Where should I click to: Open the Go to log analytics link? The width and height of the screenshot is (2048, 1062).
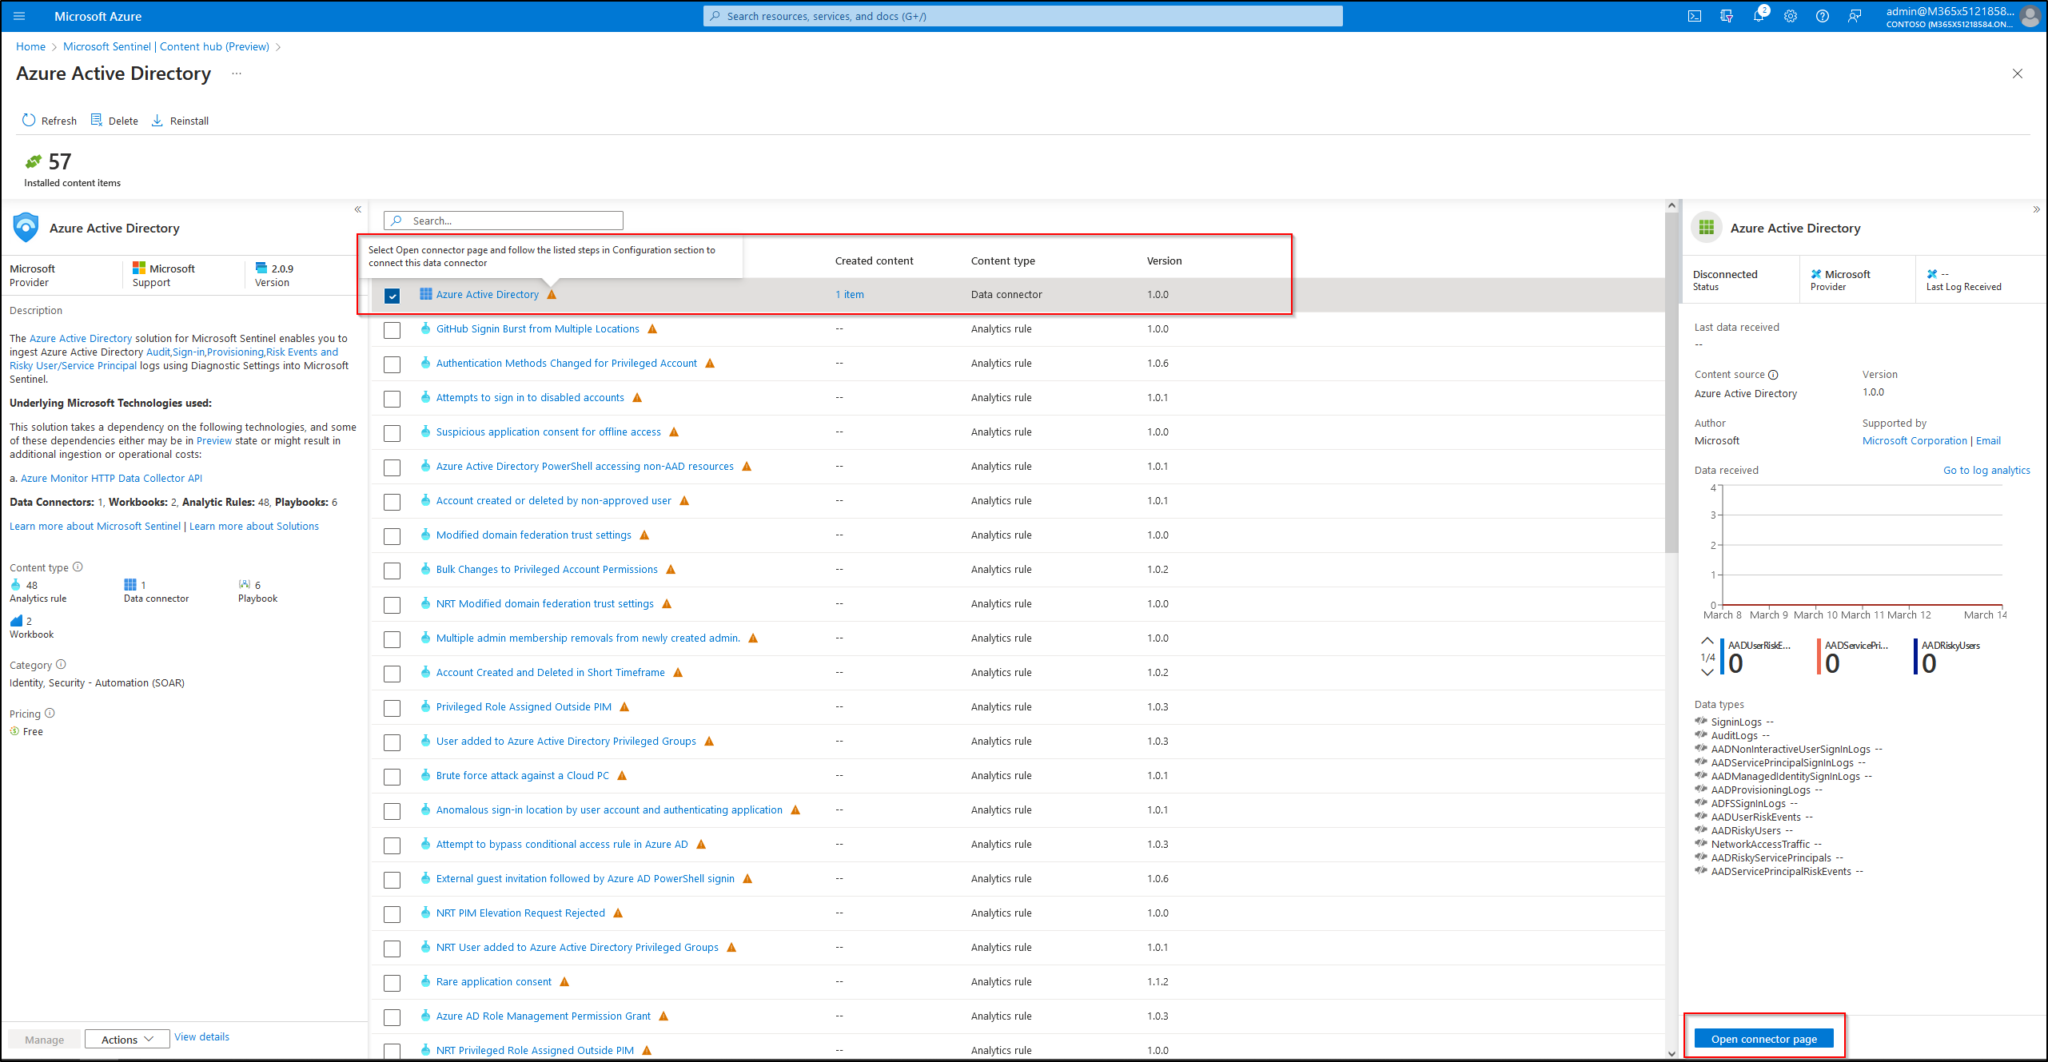1987,470
